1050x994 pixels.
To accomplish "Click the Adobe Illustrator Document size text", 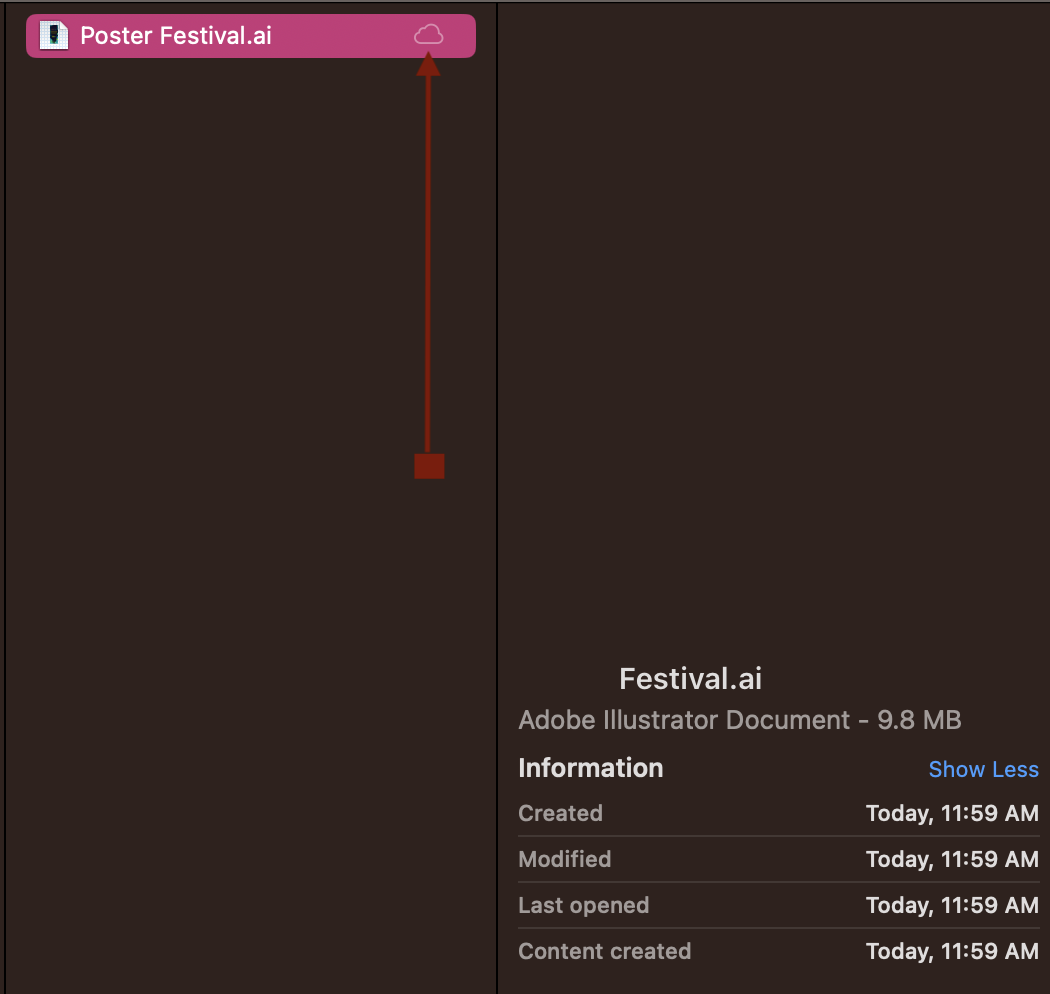I will click(x=739, y=720).
